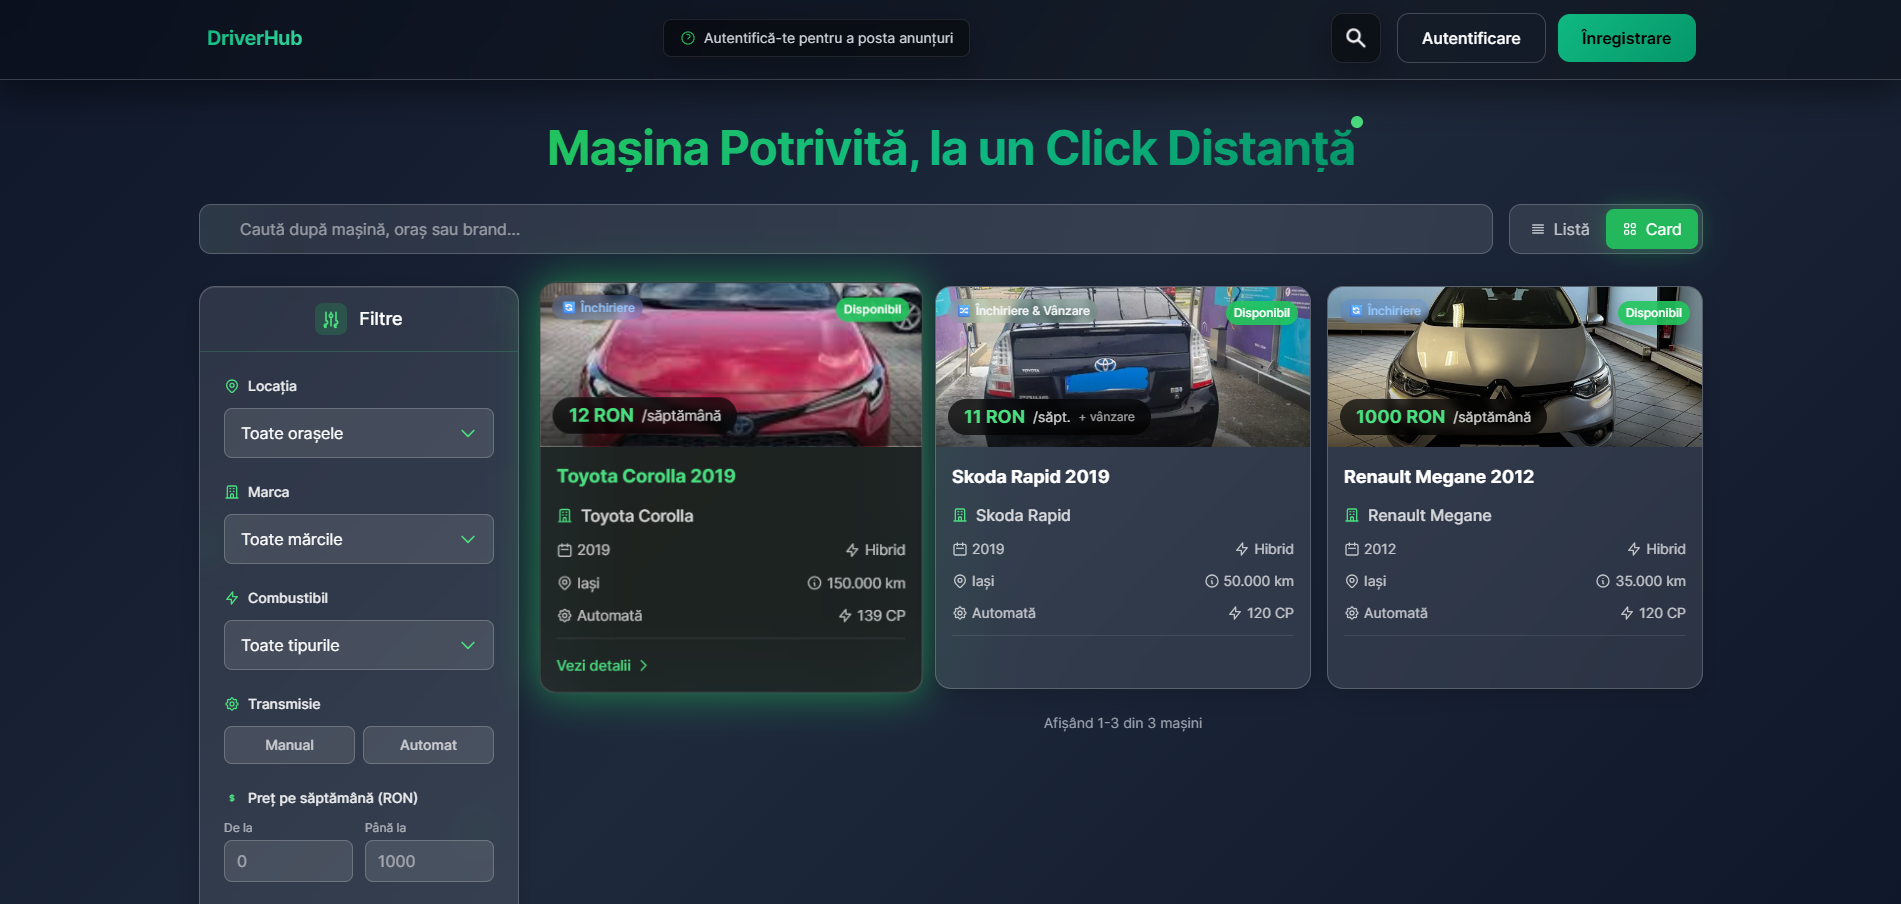This screenshot has height=904, width=1901.
Task: Click the Afișând 1-3 din 3 mașini text
Action: [1122, 723]
